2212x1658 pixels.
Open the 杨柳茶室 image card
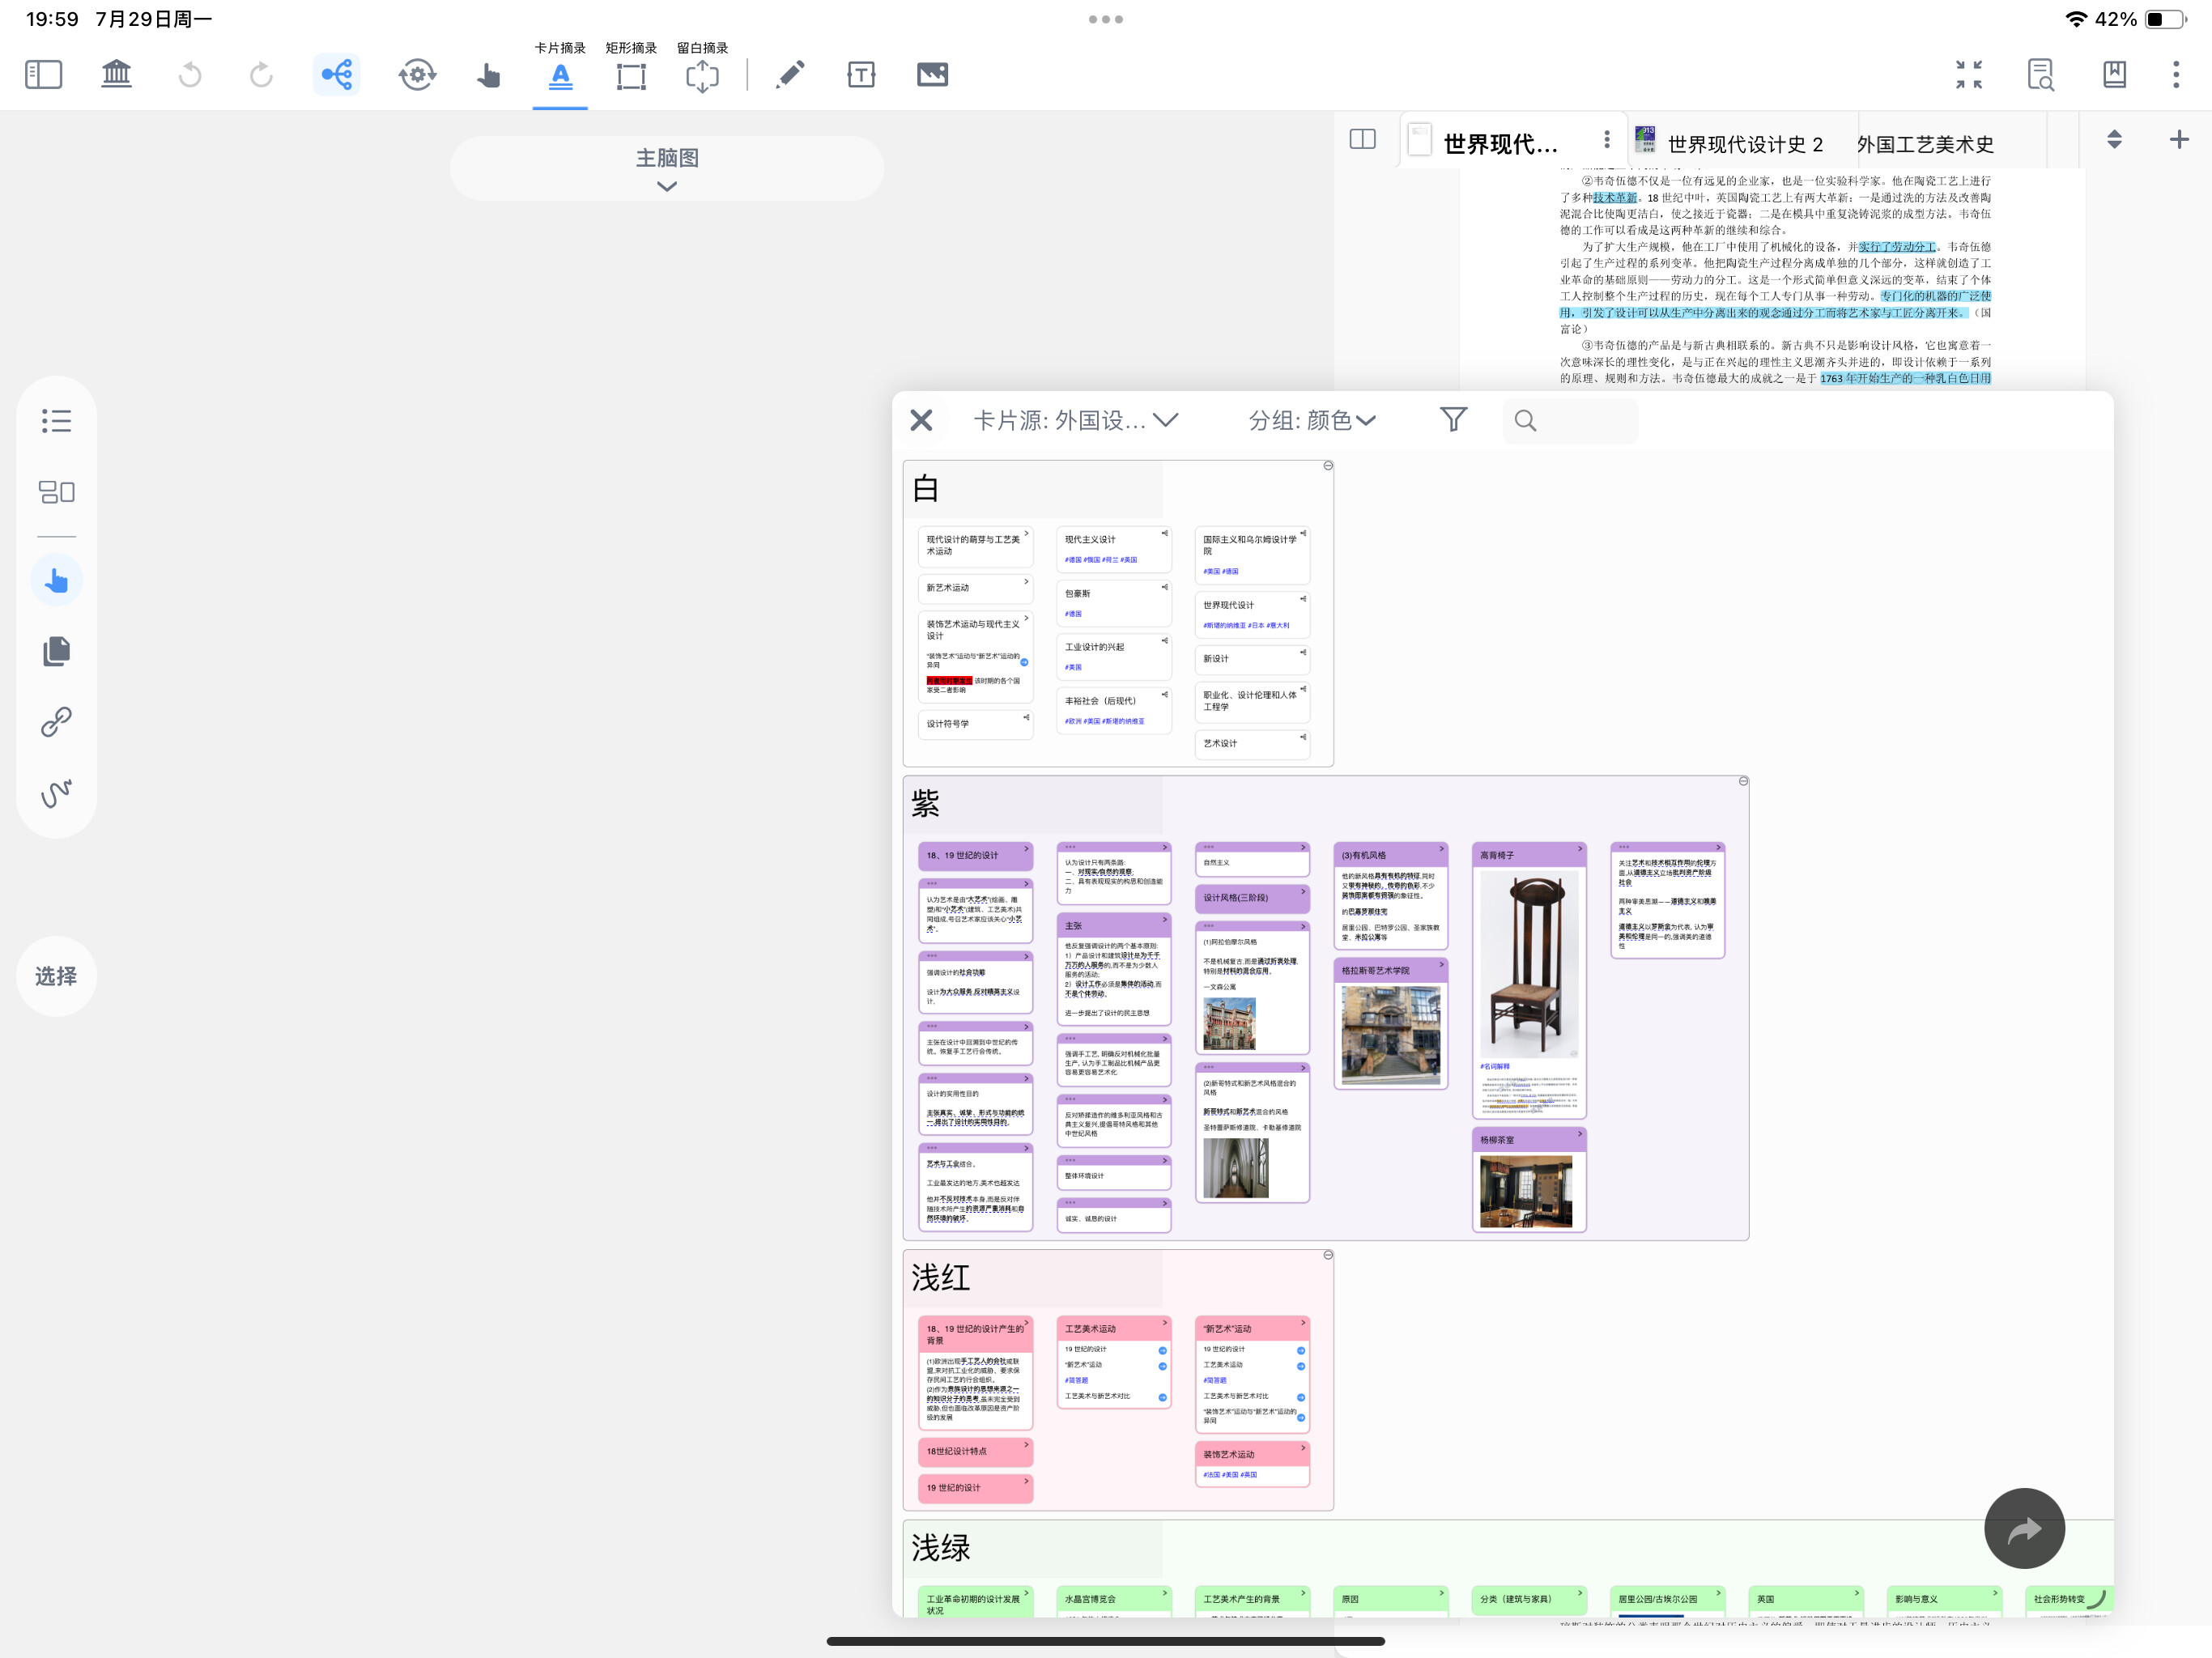click(1529, 1180)
